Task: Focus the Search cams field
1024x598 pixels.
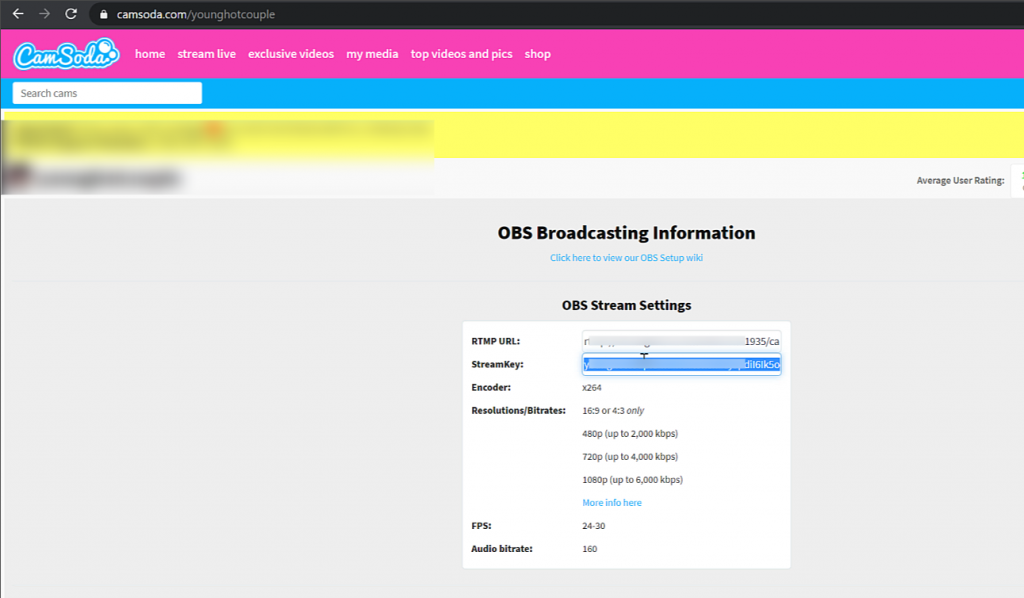Action: pos(107,93)
